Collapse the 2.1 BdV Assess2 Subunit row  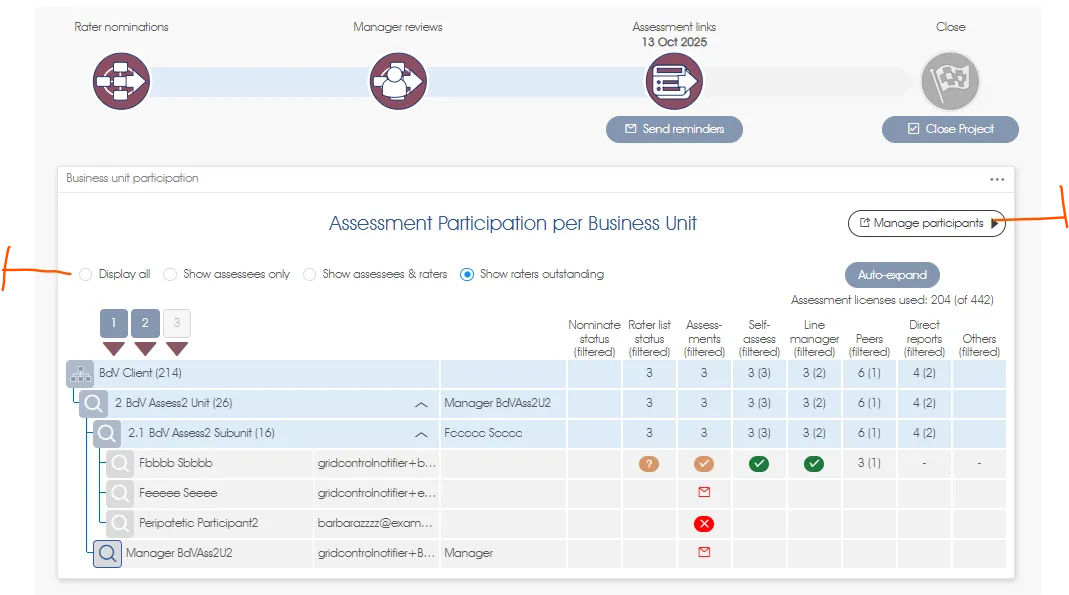pos(421,434)
